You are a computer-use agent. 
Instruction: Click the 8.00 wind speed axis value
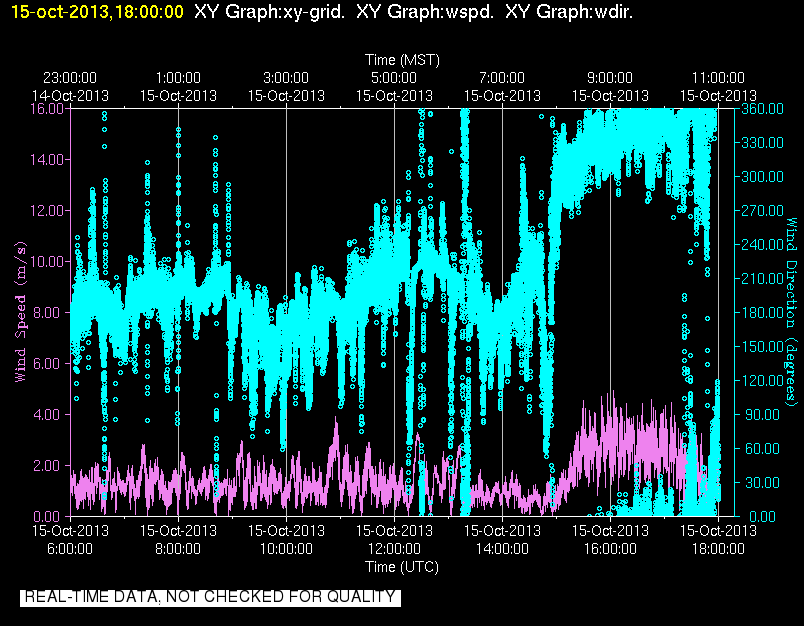coord(47,312)
